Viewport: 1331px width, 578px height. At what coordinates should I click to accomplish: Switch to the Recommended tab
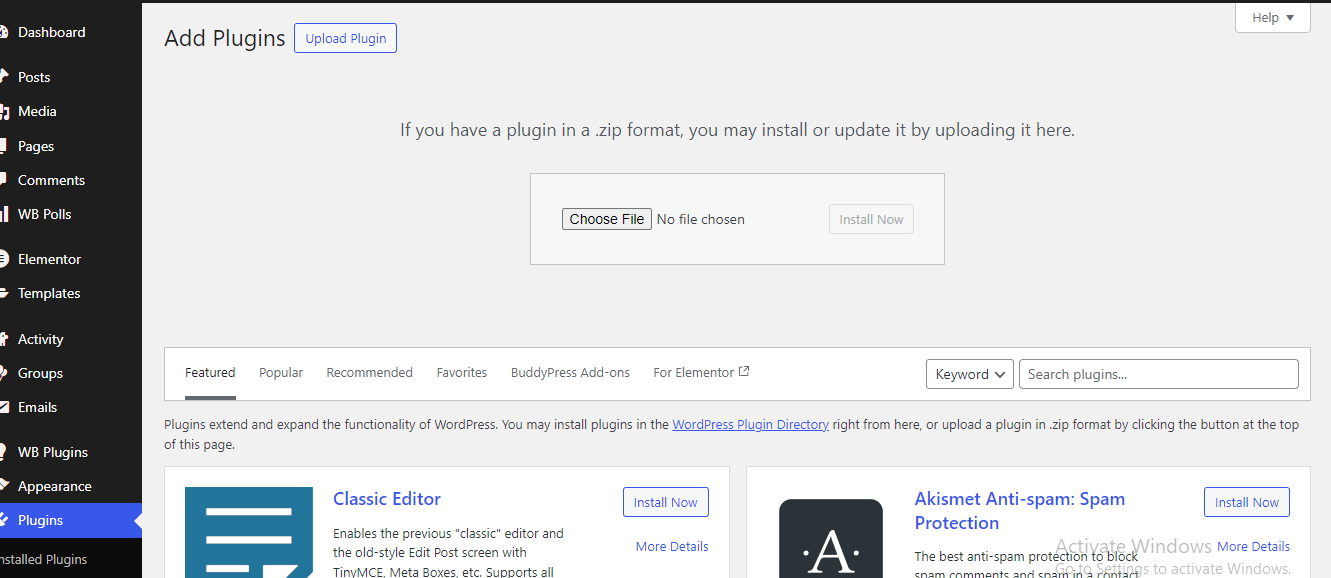(x=369, y=373)
